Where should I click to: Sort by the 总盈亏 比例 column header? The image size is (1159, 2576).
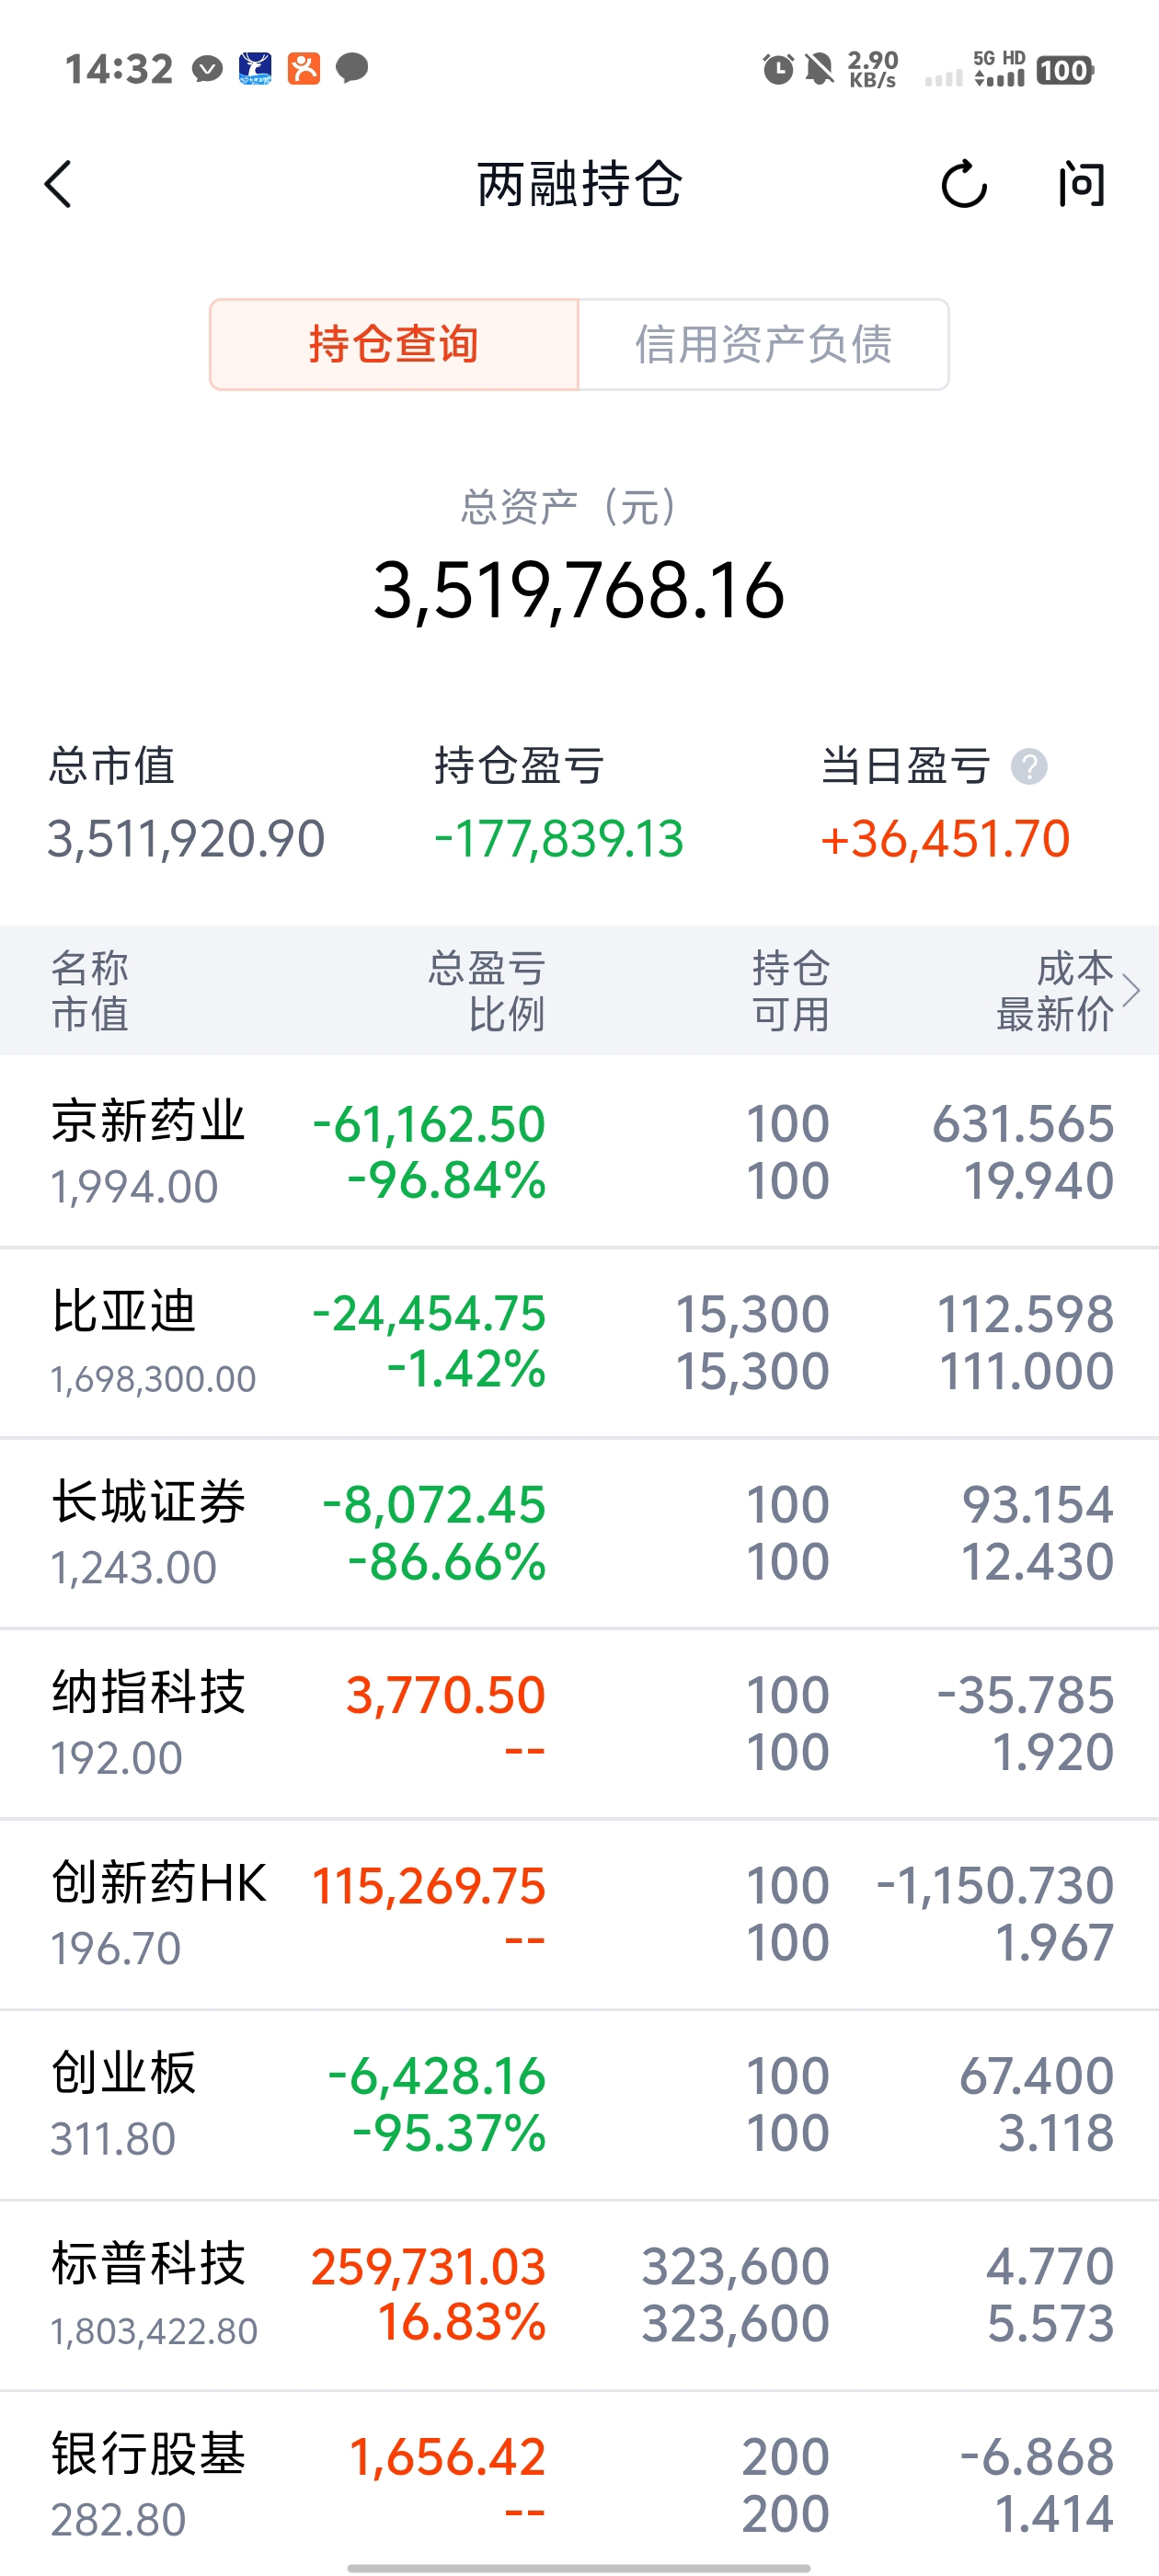487,990
